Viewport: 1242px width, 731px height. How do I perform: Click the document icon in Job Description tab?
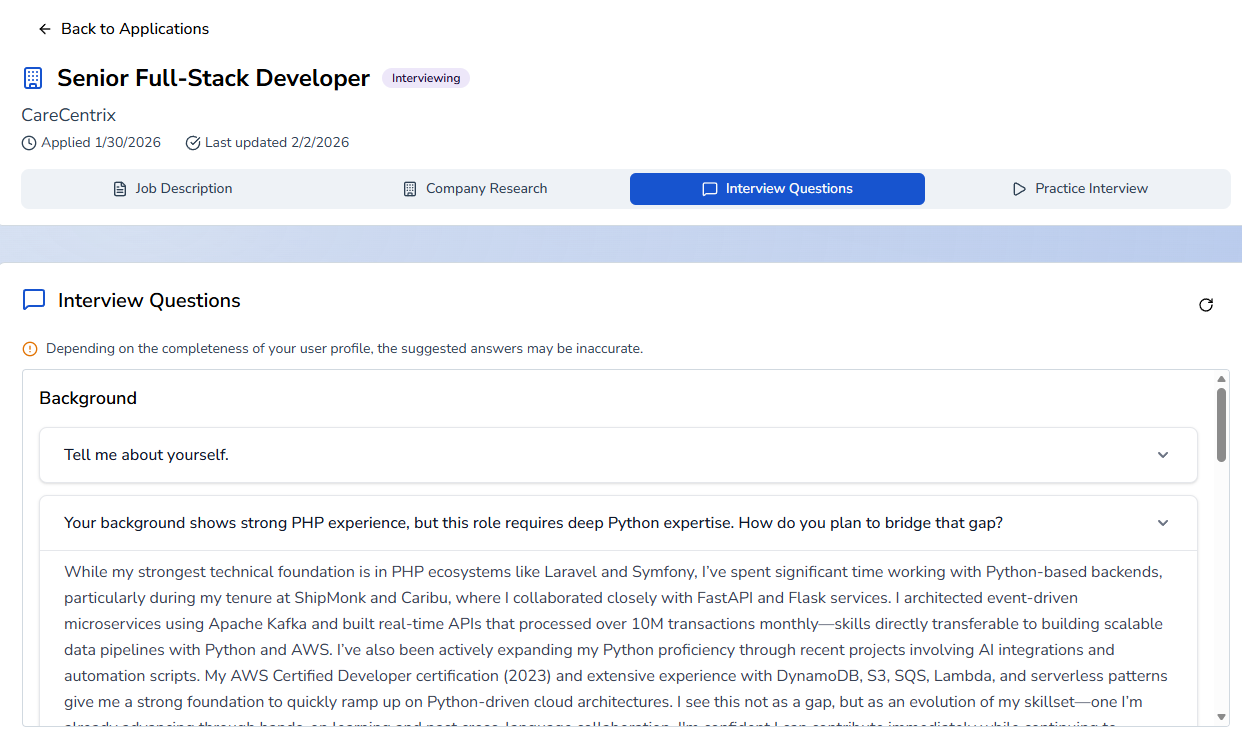click(x=120, y=189)
